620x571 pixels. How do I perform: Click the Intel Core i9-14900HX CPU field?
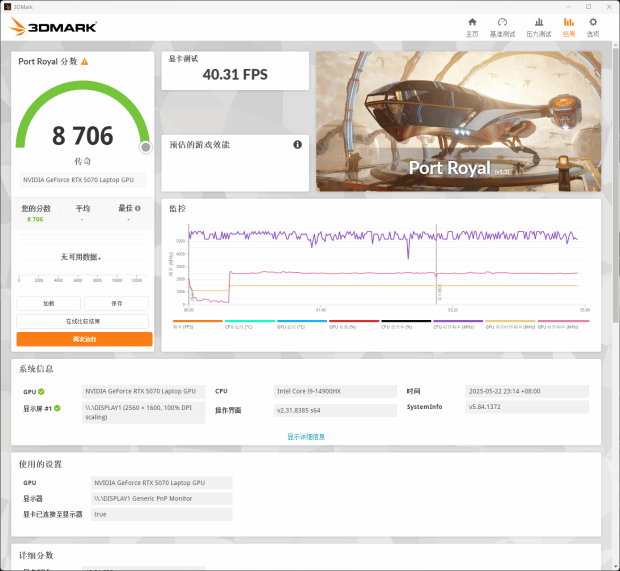click(335, 391)
